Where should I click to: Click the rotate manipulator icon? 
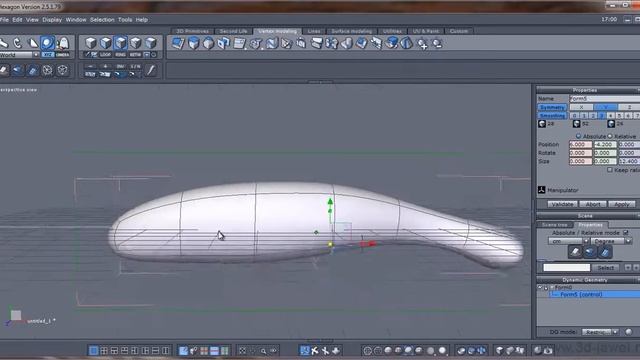click(18, 42)
